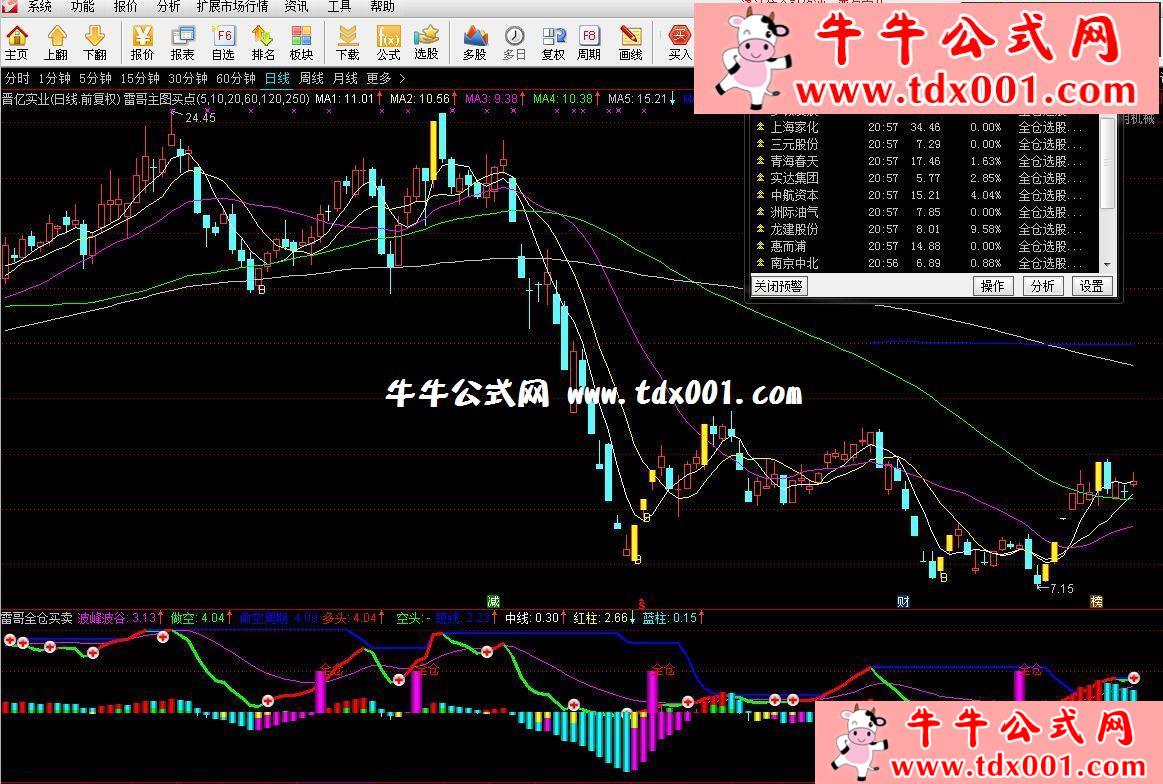Viewport: 1163px width, 784px height.
Task: Click the 复权 adjust-price icon
Action: tap(553, 43)
